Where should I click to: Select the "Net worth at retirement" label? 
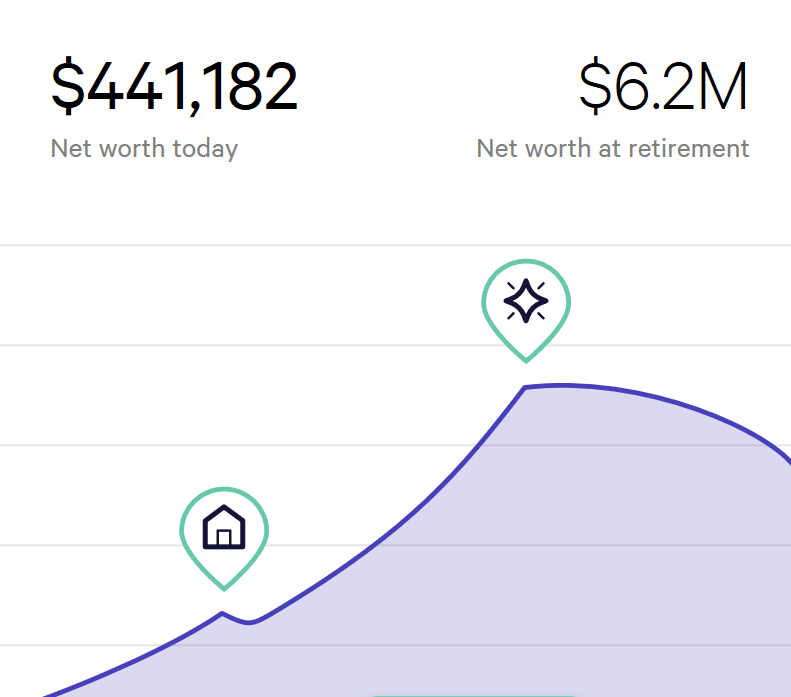612,149
